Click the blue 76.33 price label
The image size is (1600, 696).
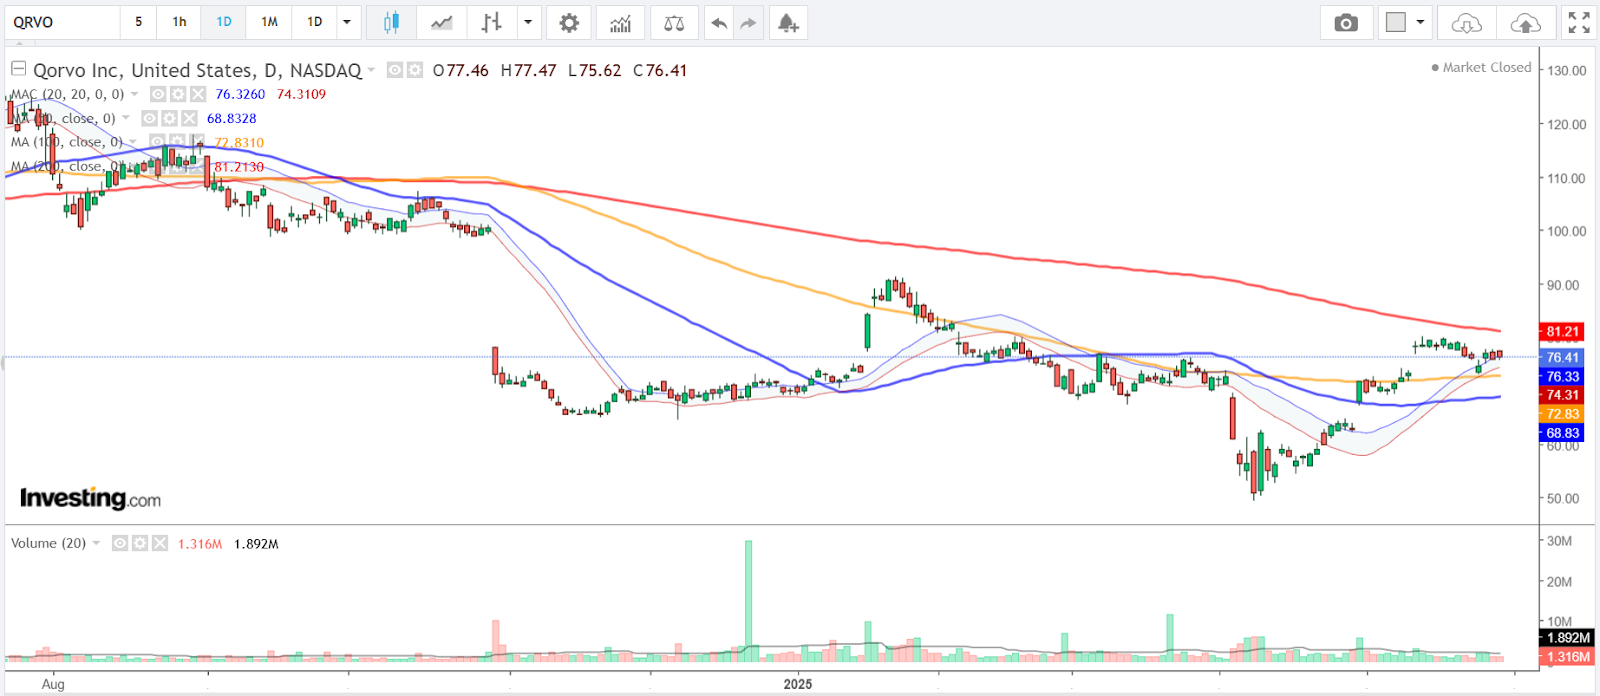tap(1562, 377)
